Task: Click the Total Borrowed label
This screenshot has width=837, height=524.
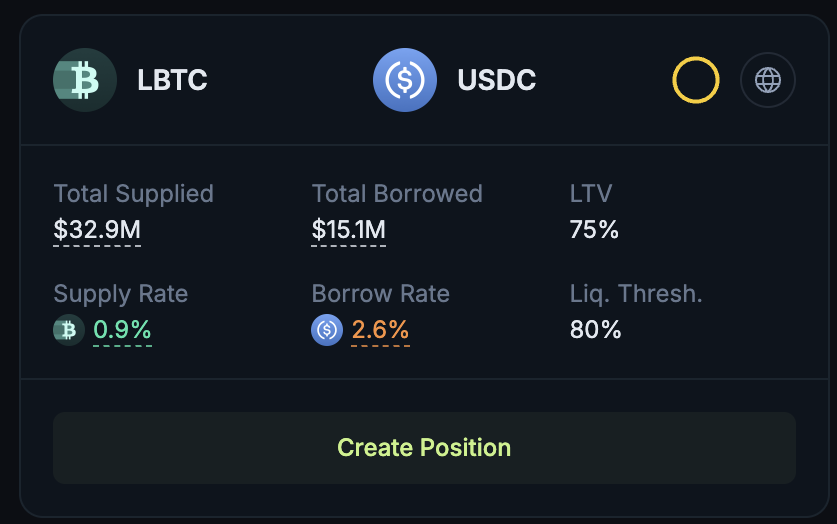Action: click(x=397, y=194)
